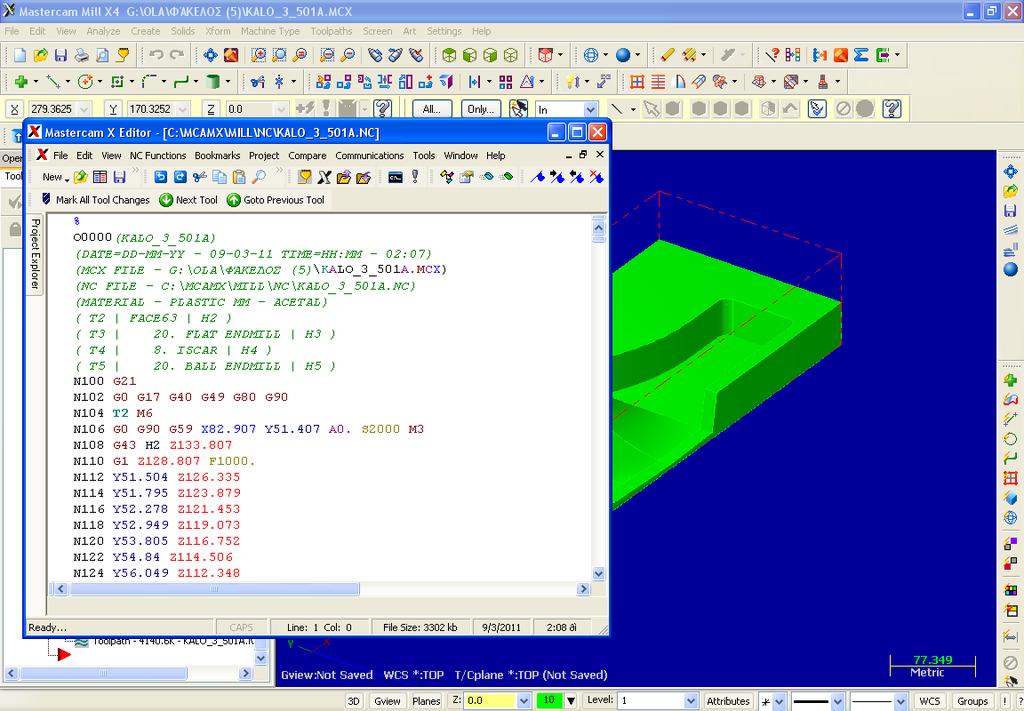Click the Create Line icon

point(53,82)
